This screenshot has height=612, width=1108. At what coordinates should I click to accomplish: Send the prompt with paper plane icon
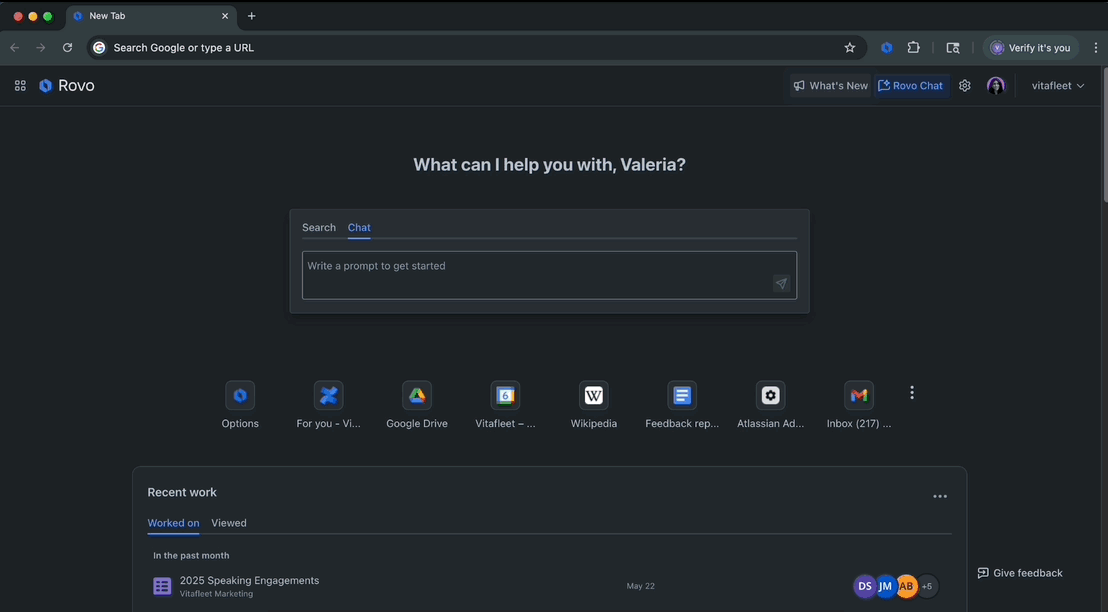tap(781, 283)
